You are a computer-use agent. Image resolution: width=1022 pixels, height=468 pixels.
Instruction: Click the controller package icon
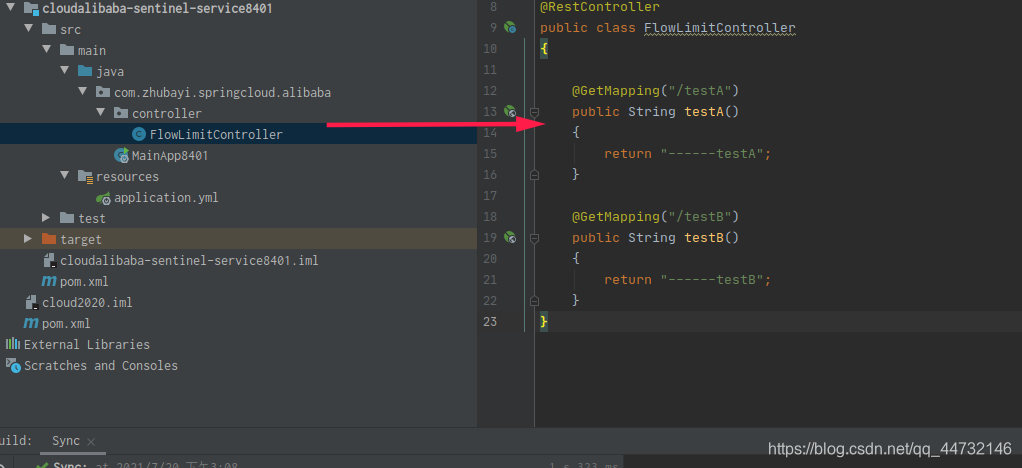point(121,113)
